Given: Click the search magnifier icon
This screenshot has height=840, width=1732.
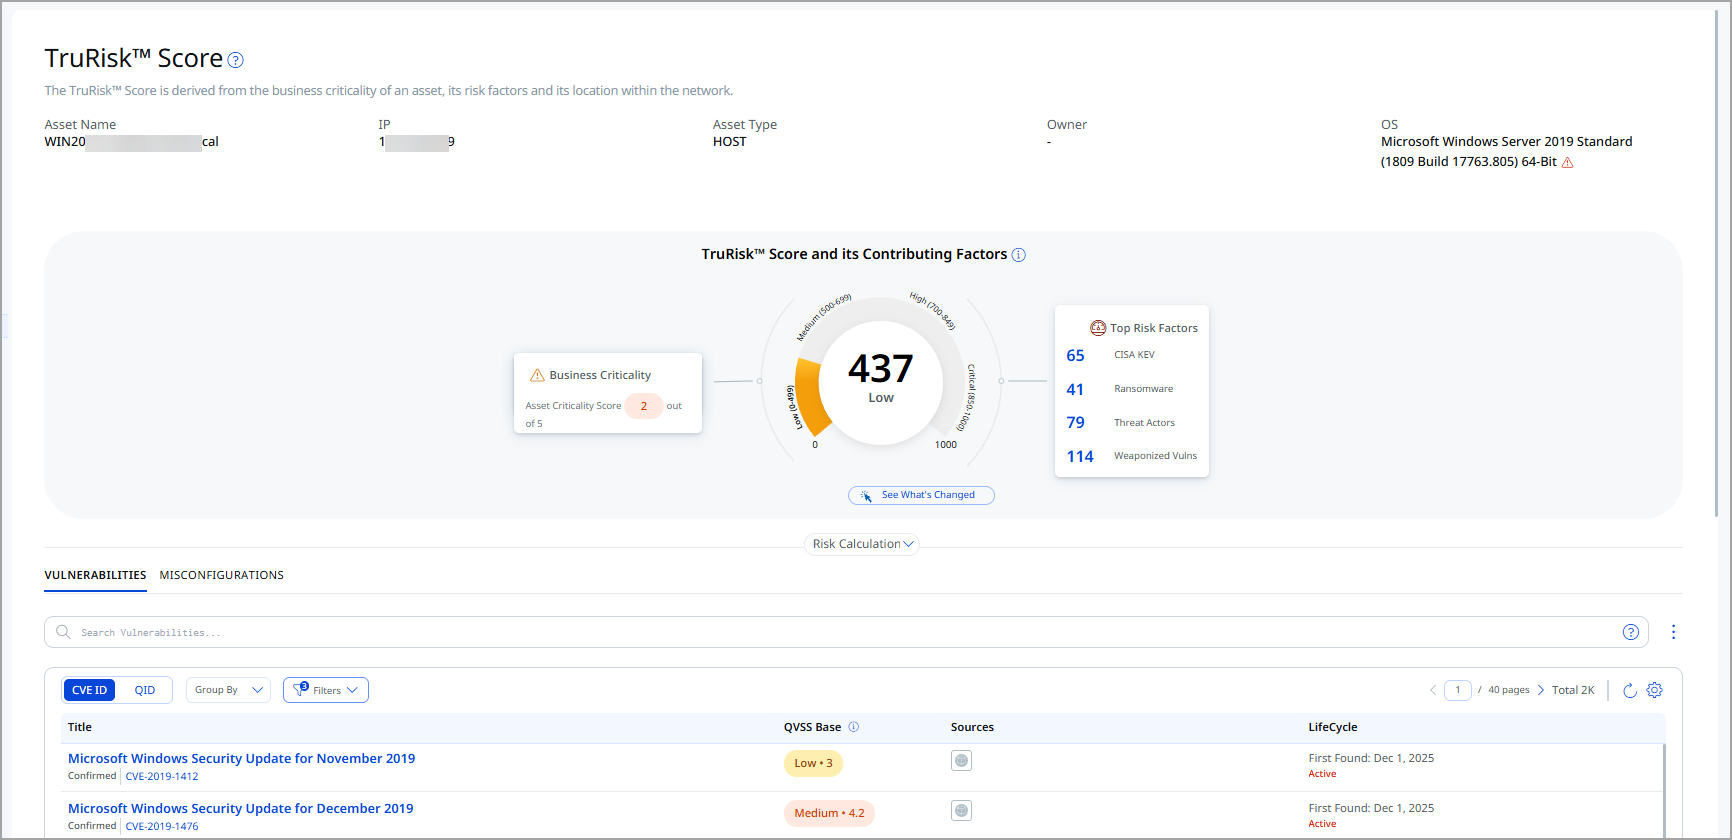Looking at the screenshot, I should click(x=63, y=632).
